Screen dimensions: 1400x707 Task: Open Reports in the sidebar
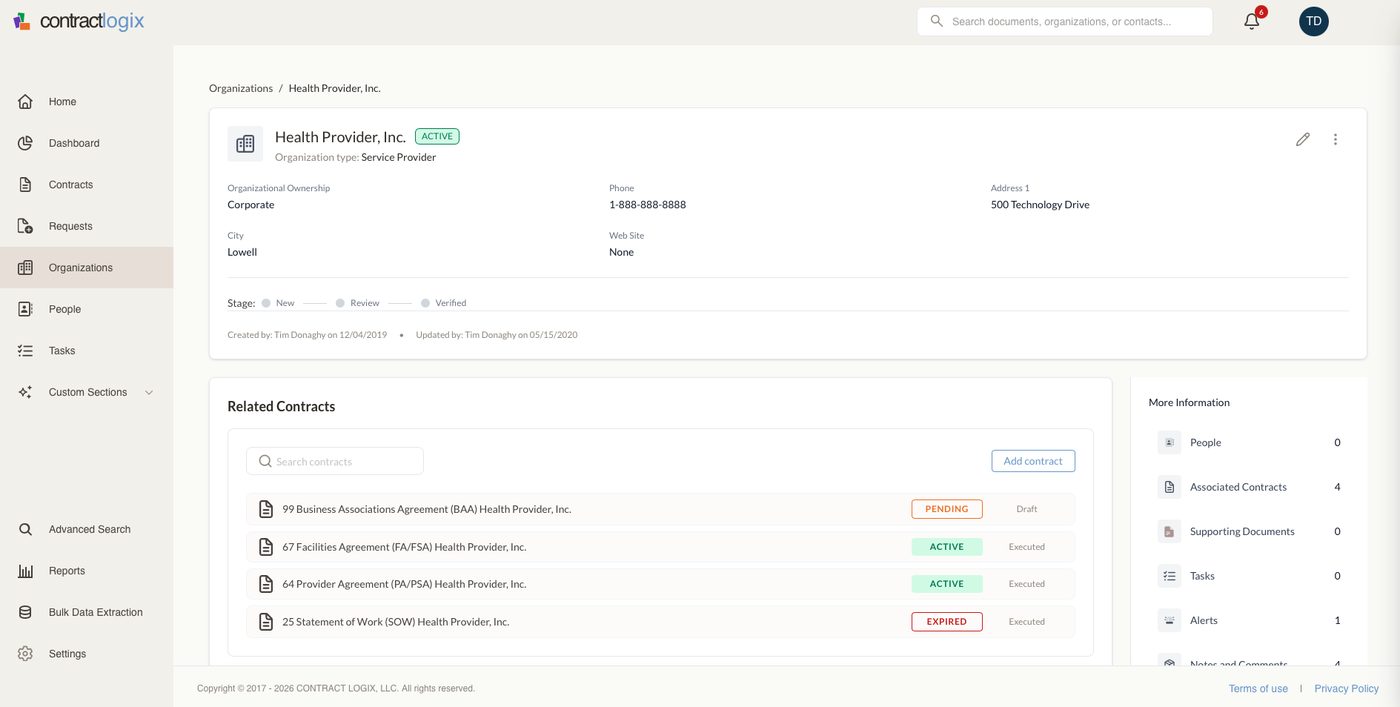(86, 571)
